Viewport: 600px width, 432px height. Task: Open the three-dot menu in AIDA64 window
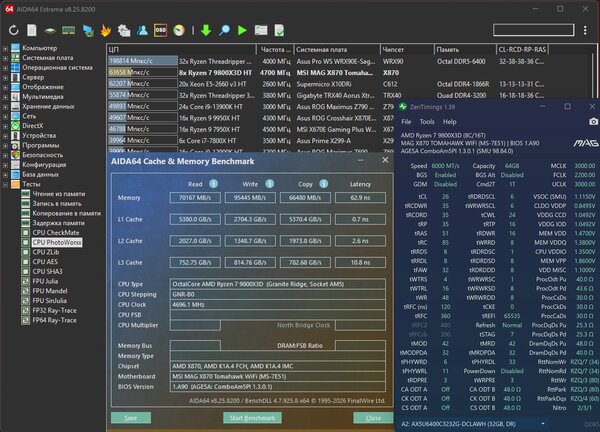(x=585, y=30)
